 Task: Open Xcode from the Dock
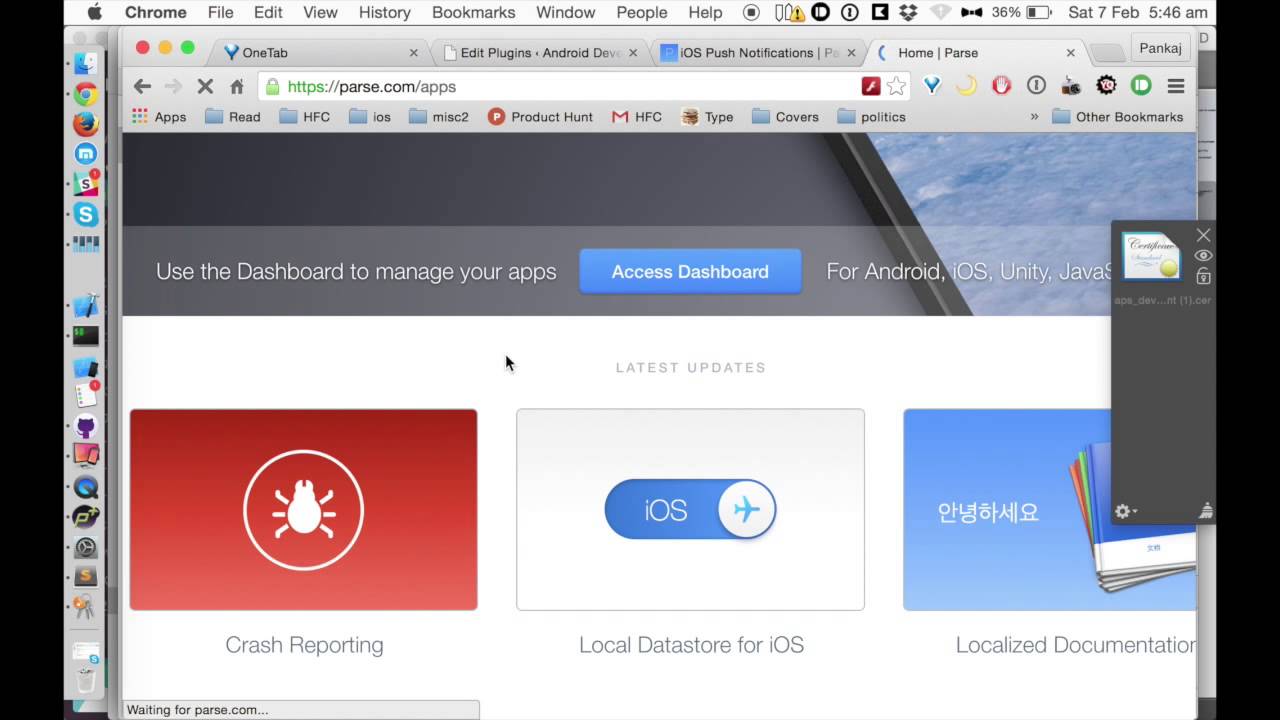[x=86, y=306]
